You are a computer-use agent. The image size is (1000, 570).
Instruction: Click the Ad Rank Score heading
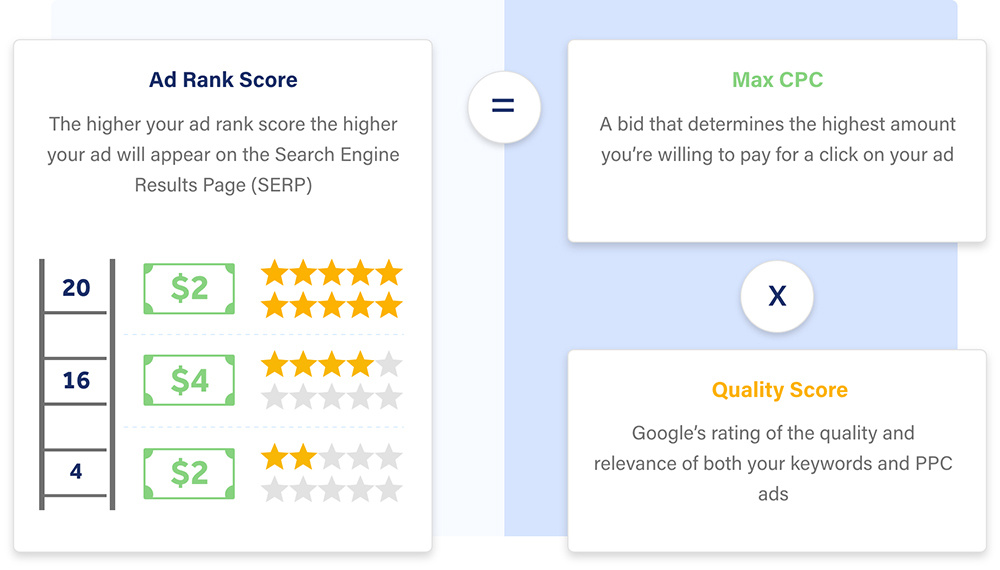[223, 80]
